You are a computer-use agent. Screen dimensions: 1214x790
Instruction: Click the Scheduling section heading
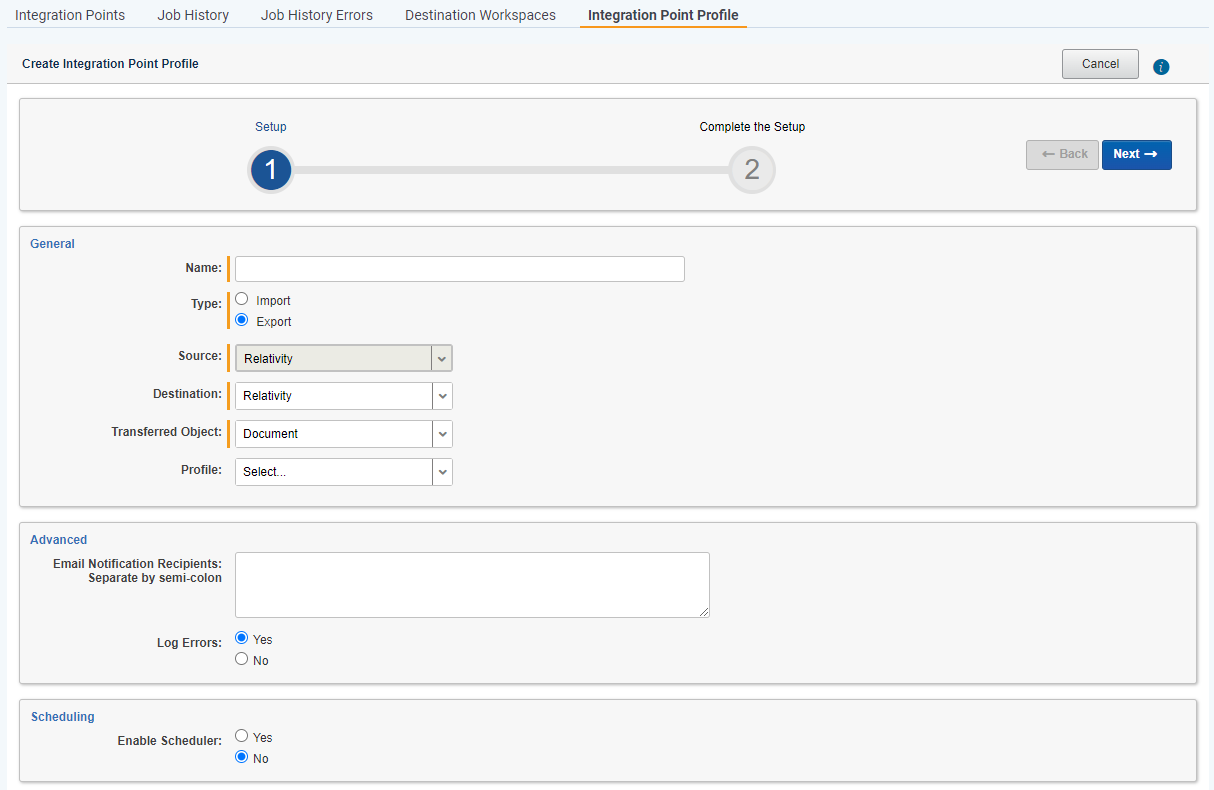(63, 717)
